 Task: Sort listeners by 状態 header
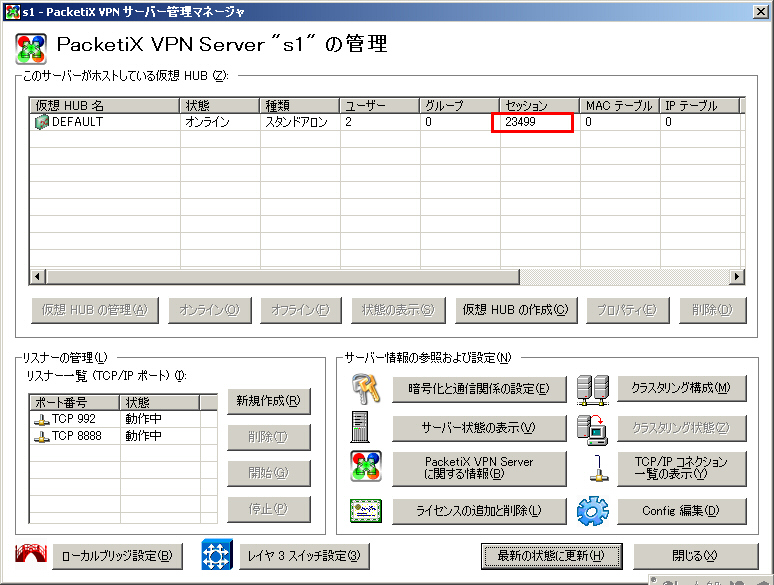click(x=159, y=402)
